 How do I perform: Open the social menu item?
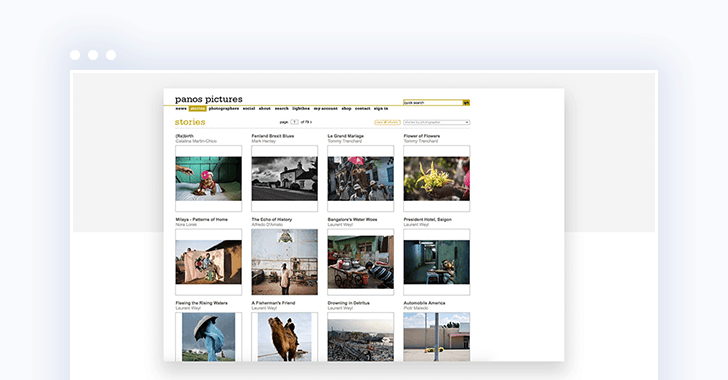point(249,109)
